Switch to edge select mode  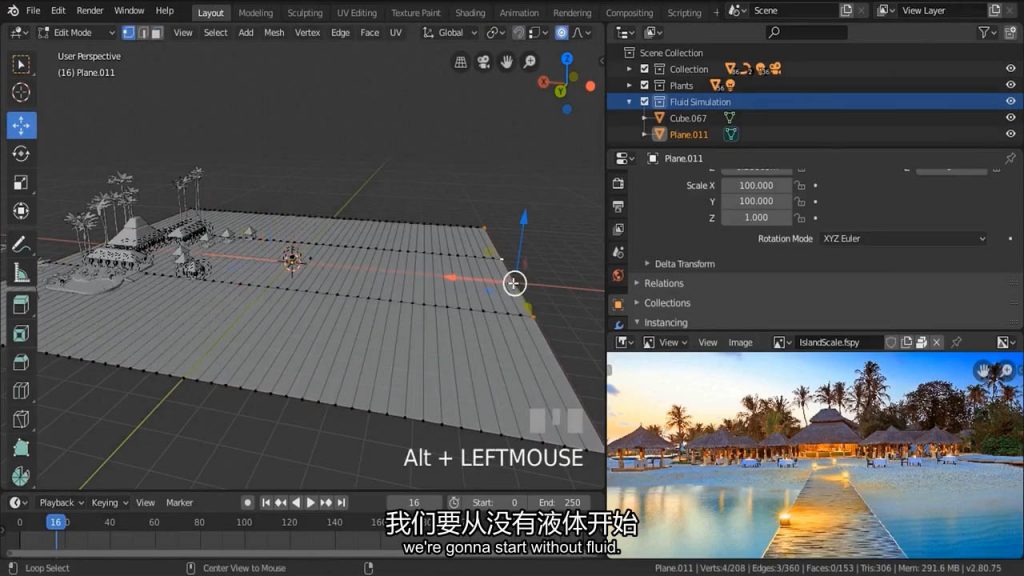click(x=143, y=33)
